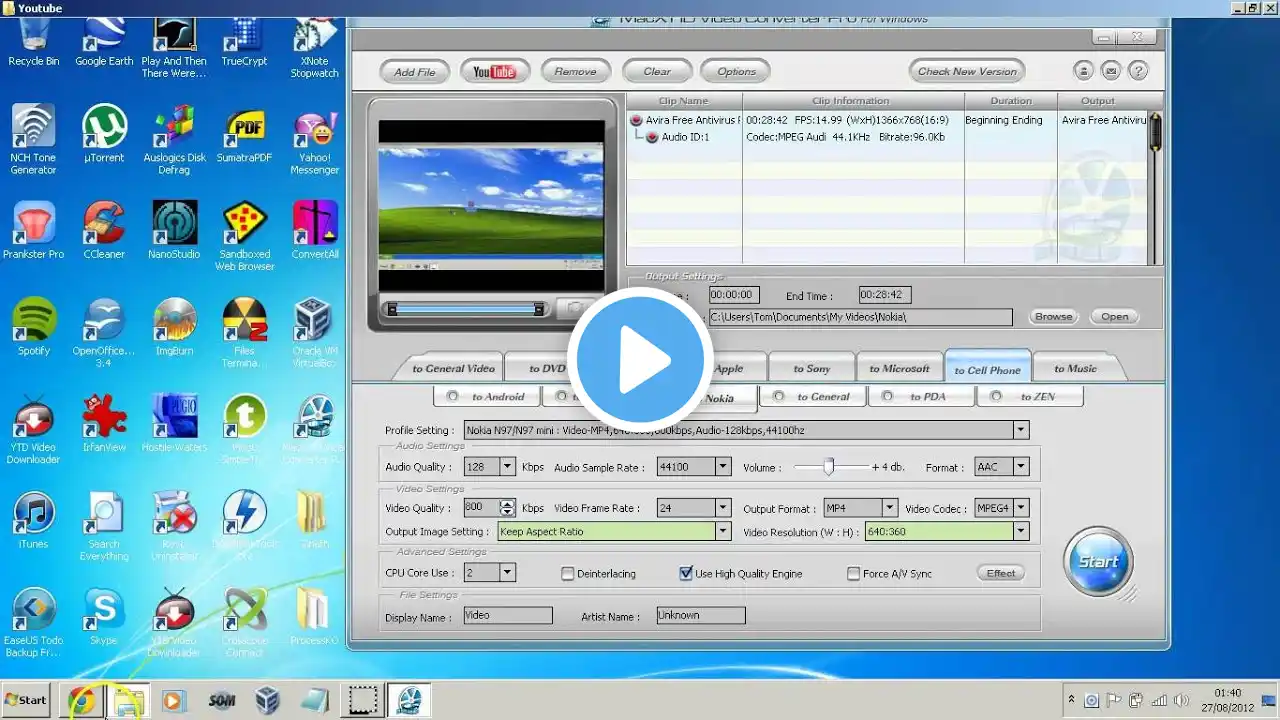This screenshot has width=1280, height=720.
Task: Open the Audio Quality dropdown
Action: [507, 467]
